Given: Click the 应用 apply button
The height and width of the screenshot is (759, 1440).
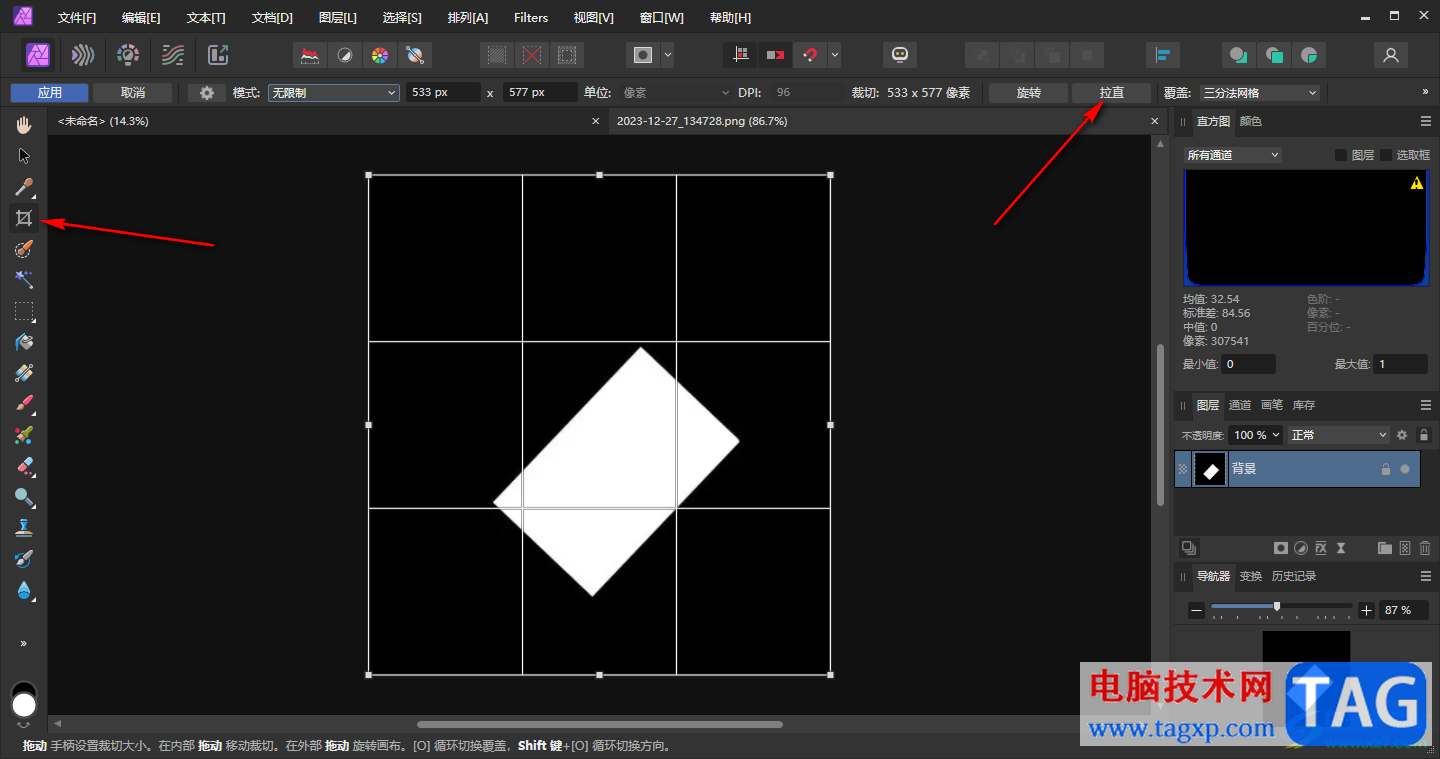Looking at the screenshot, I should click(x=50, y=93).
